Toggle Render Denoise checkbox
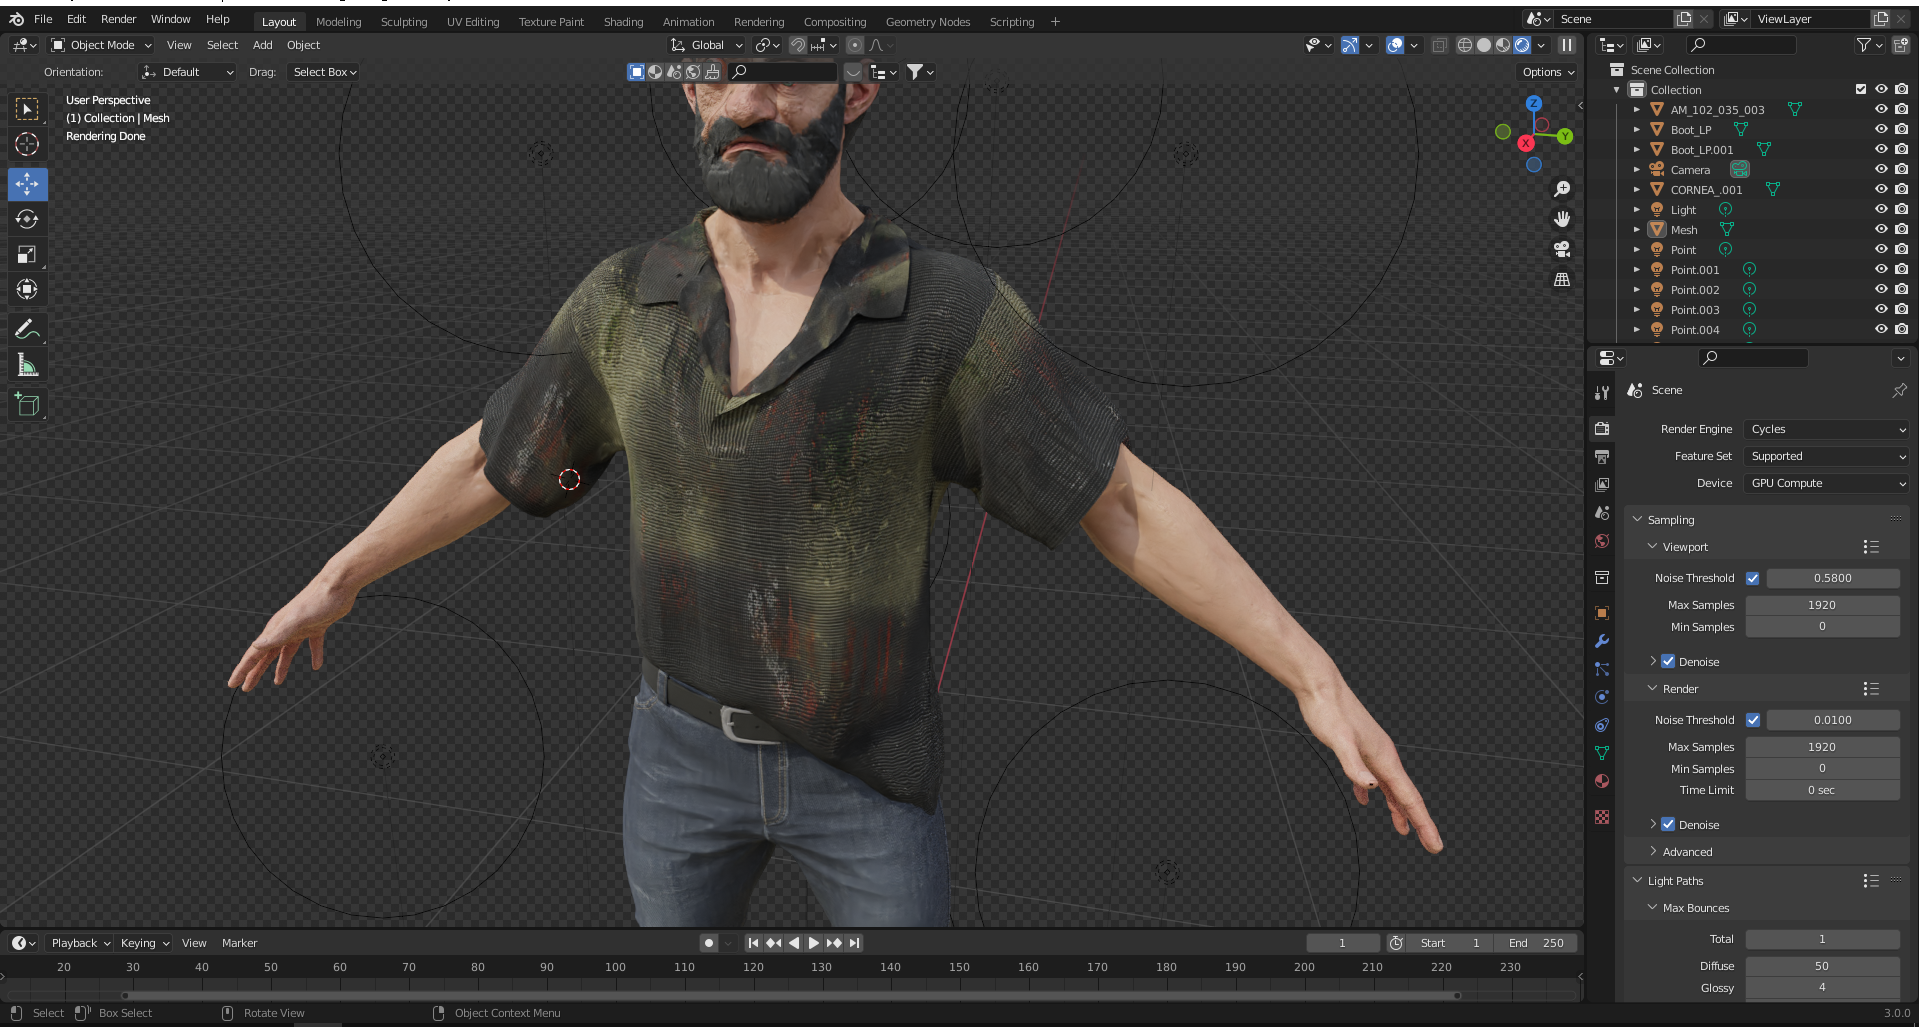Screen dimensions: 1919x1027 click(x=1668, y=824)
